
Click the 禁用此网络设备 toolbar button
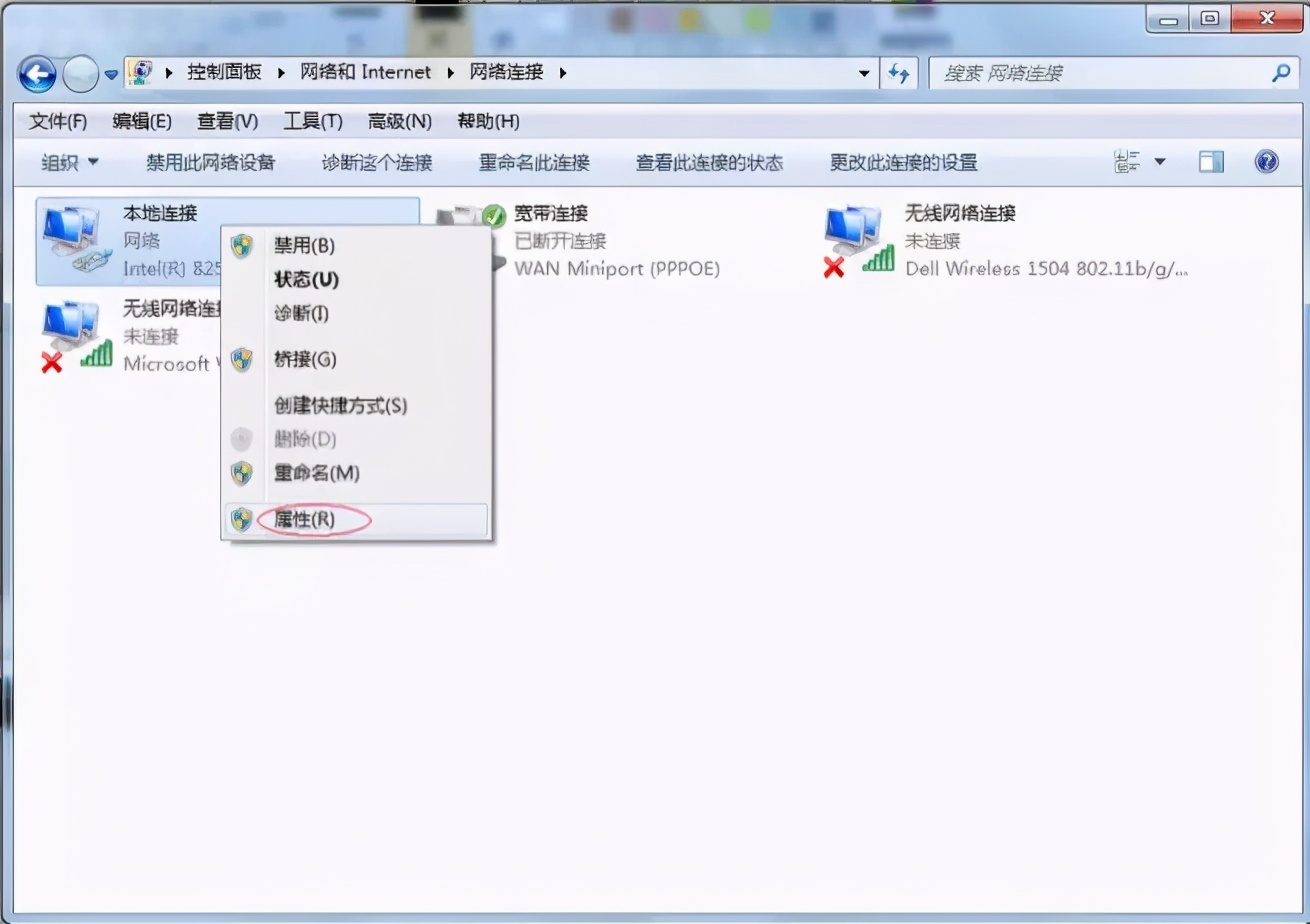(213, 161)
